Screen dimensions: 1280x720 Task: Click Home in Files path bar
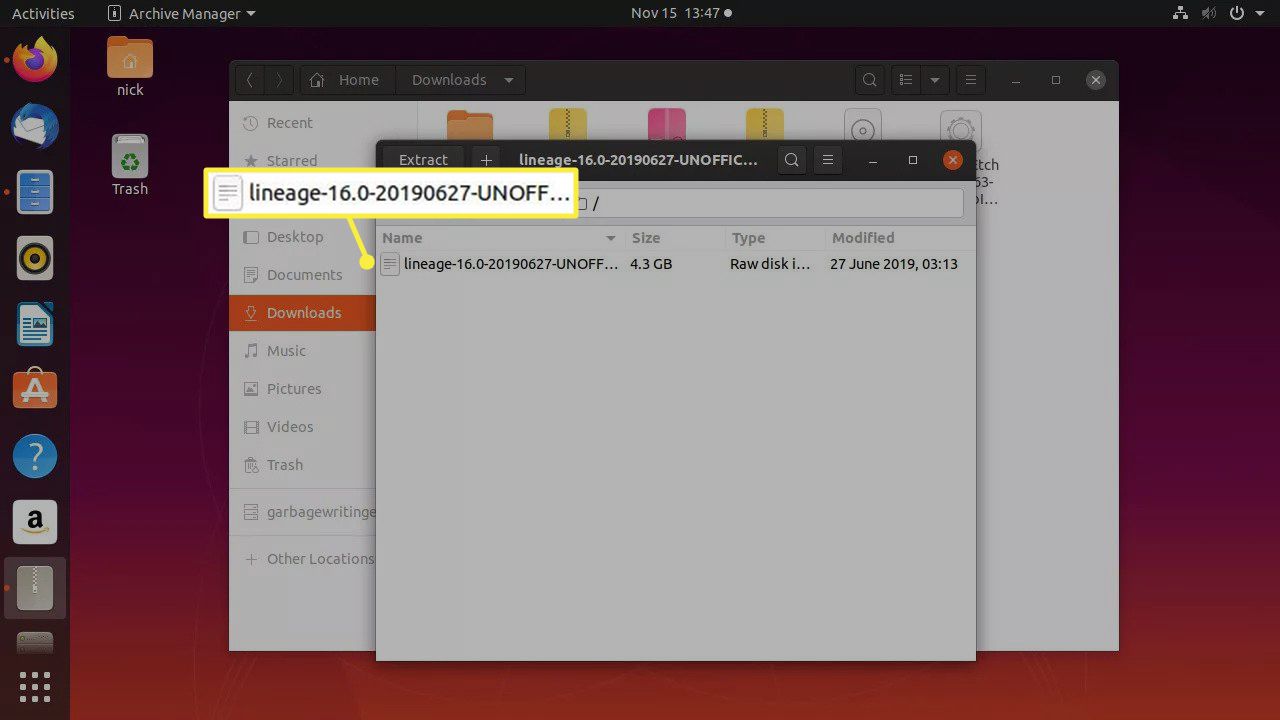pyautogui.click(x=346, y=80)
